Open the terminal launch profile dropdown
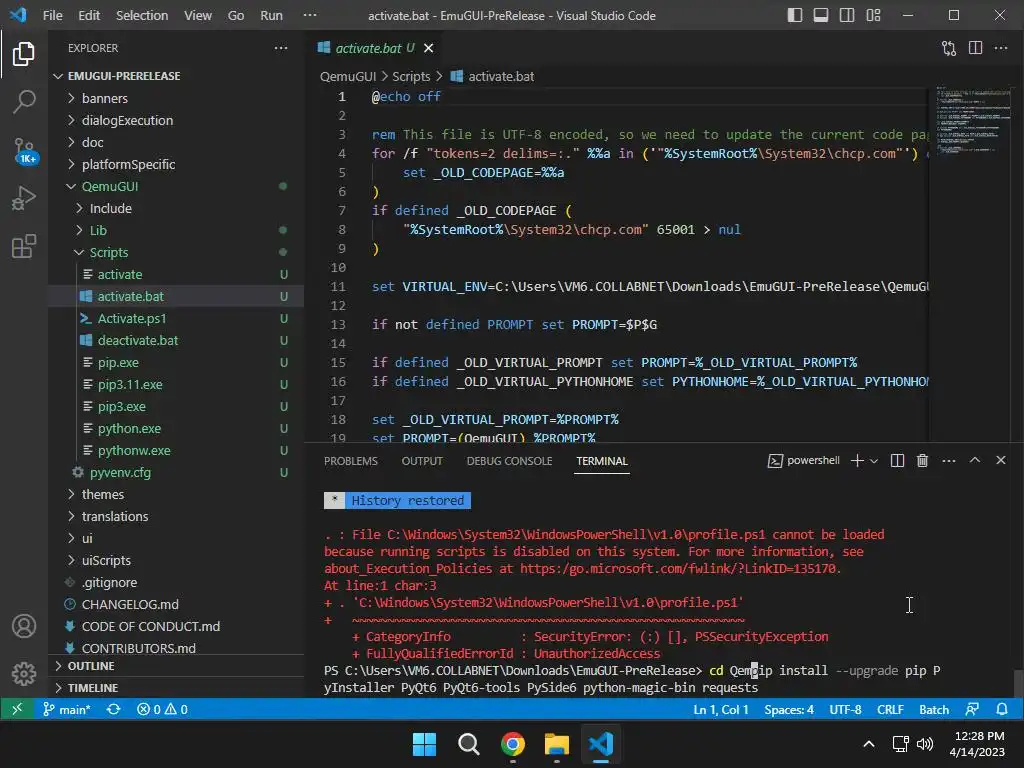The image size is (1024, 768). pyautogui.click(x=874, y=461)
